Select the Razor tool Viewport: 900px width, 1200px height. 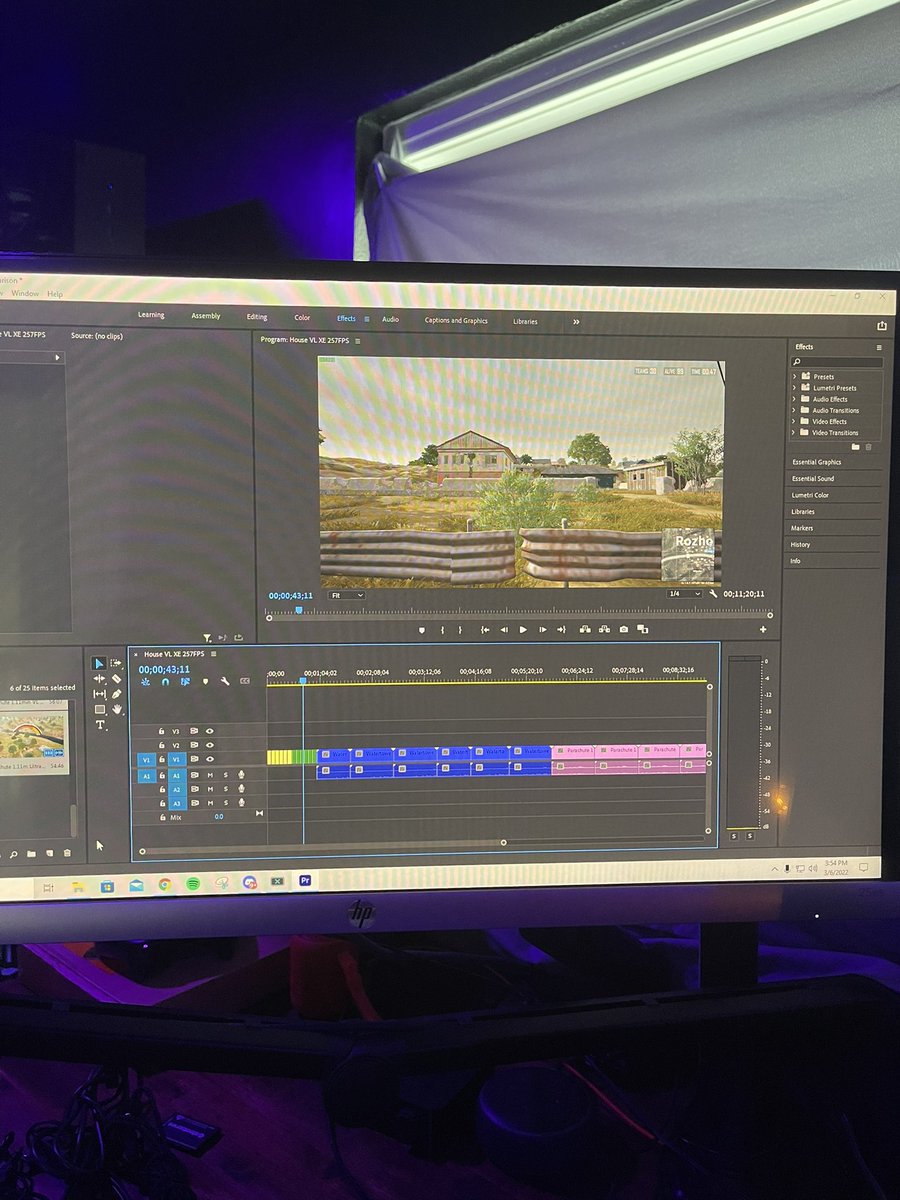pyautogui.click(x=117, y=678)
